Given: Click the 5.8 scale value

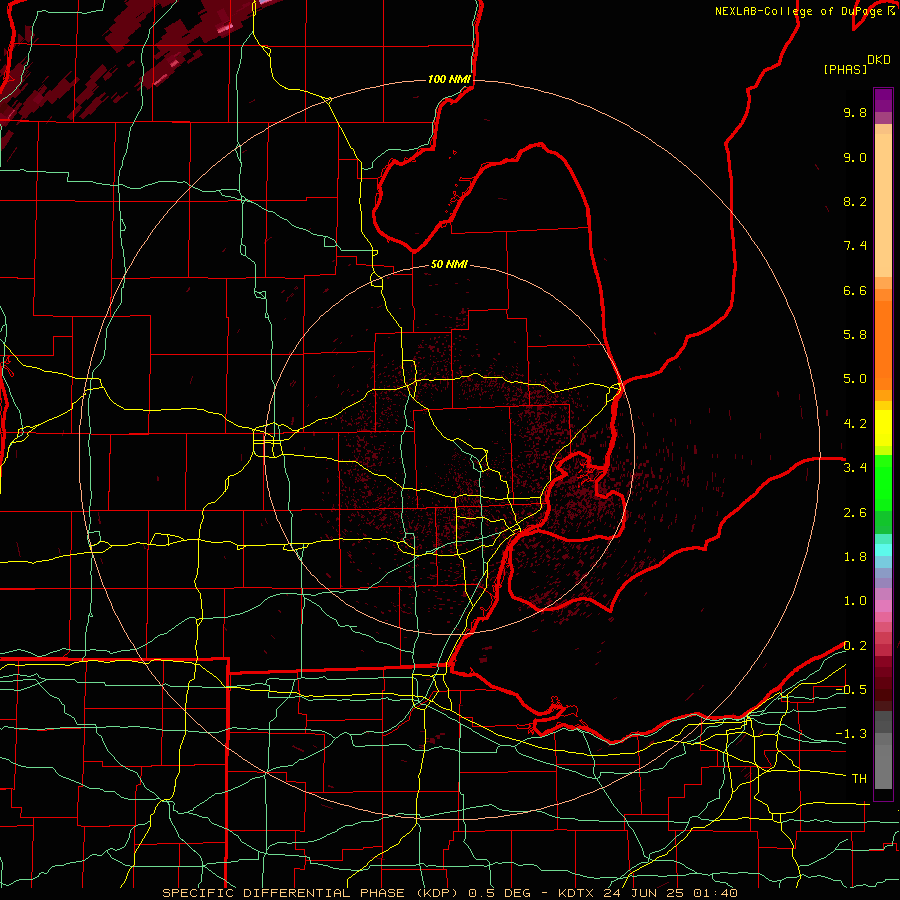Looking at the screenshot, I should point(855,335).
